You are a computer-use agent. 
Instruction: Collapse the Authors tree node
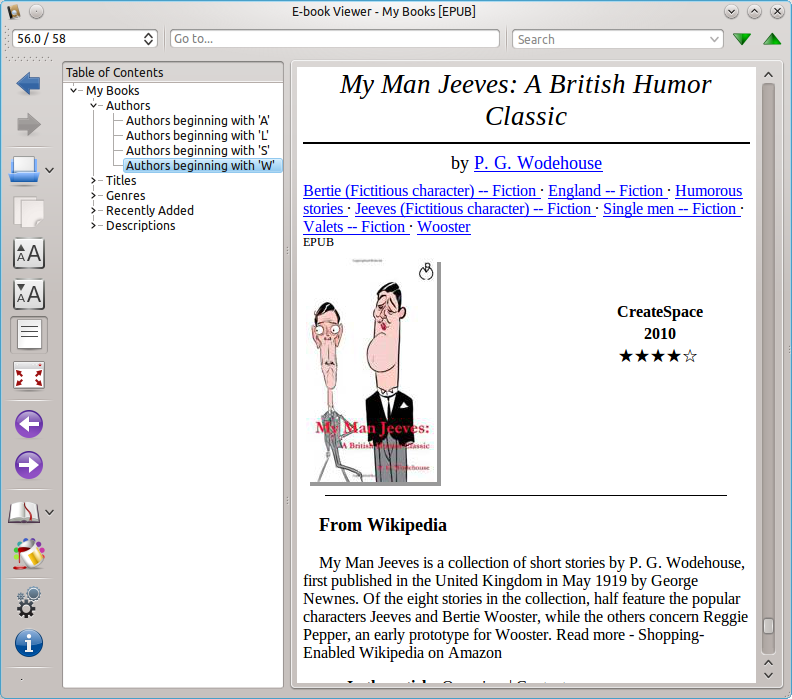pos(93,106)
